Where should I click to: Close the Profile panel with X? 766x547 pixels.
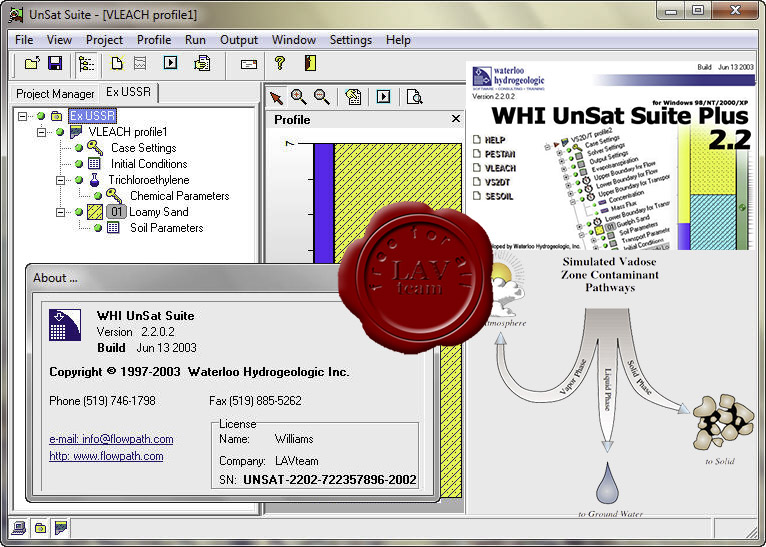click(x=456, y=119)
